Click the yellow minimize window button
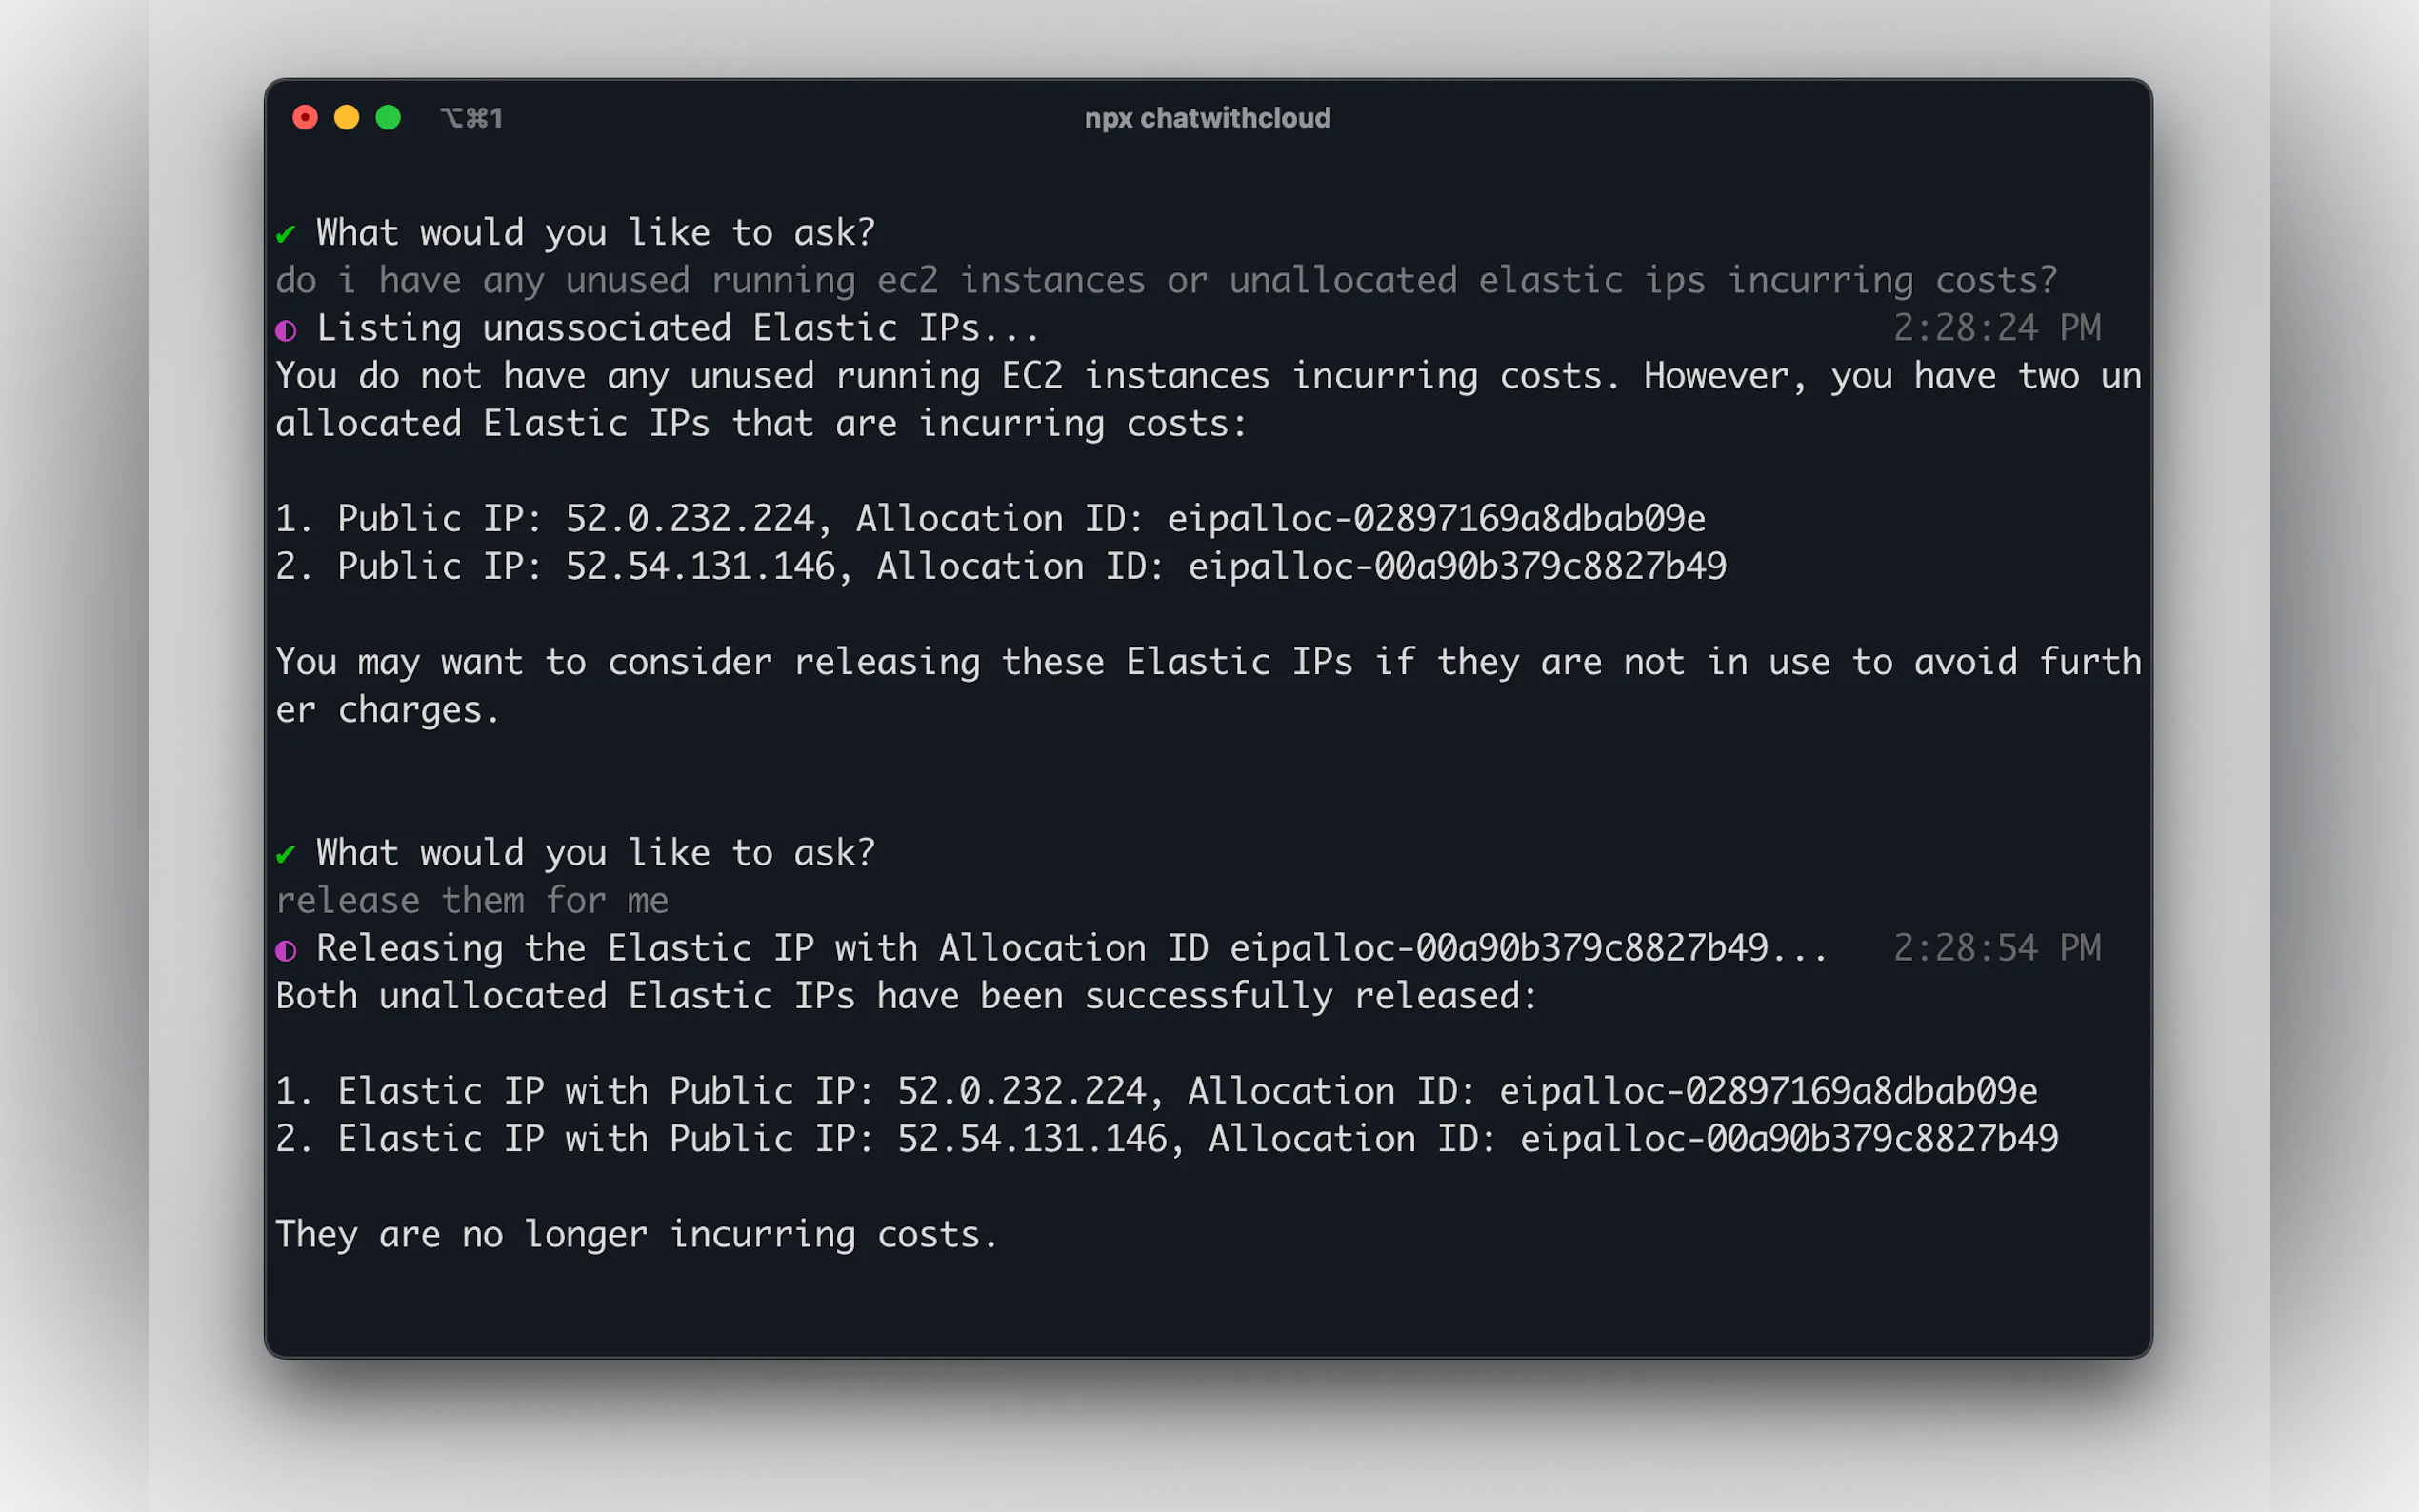Screen dimensions: 2419x1512 pos(347,118)
